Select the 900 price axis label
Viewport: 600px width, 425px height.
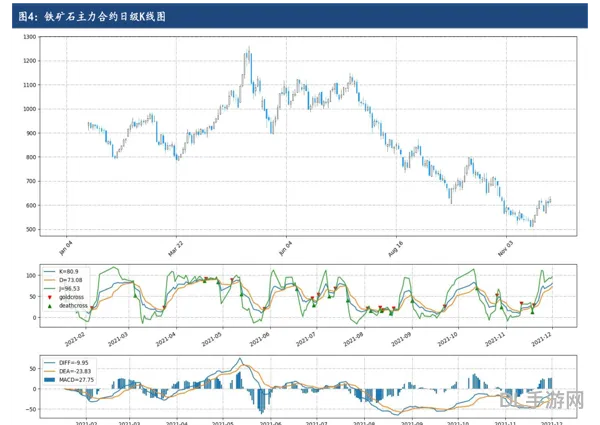pyautogui.click(x=31, y=133)
